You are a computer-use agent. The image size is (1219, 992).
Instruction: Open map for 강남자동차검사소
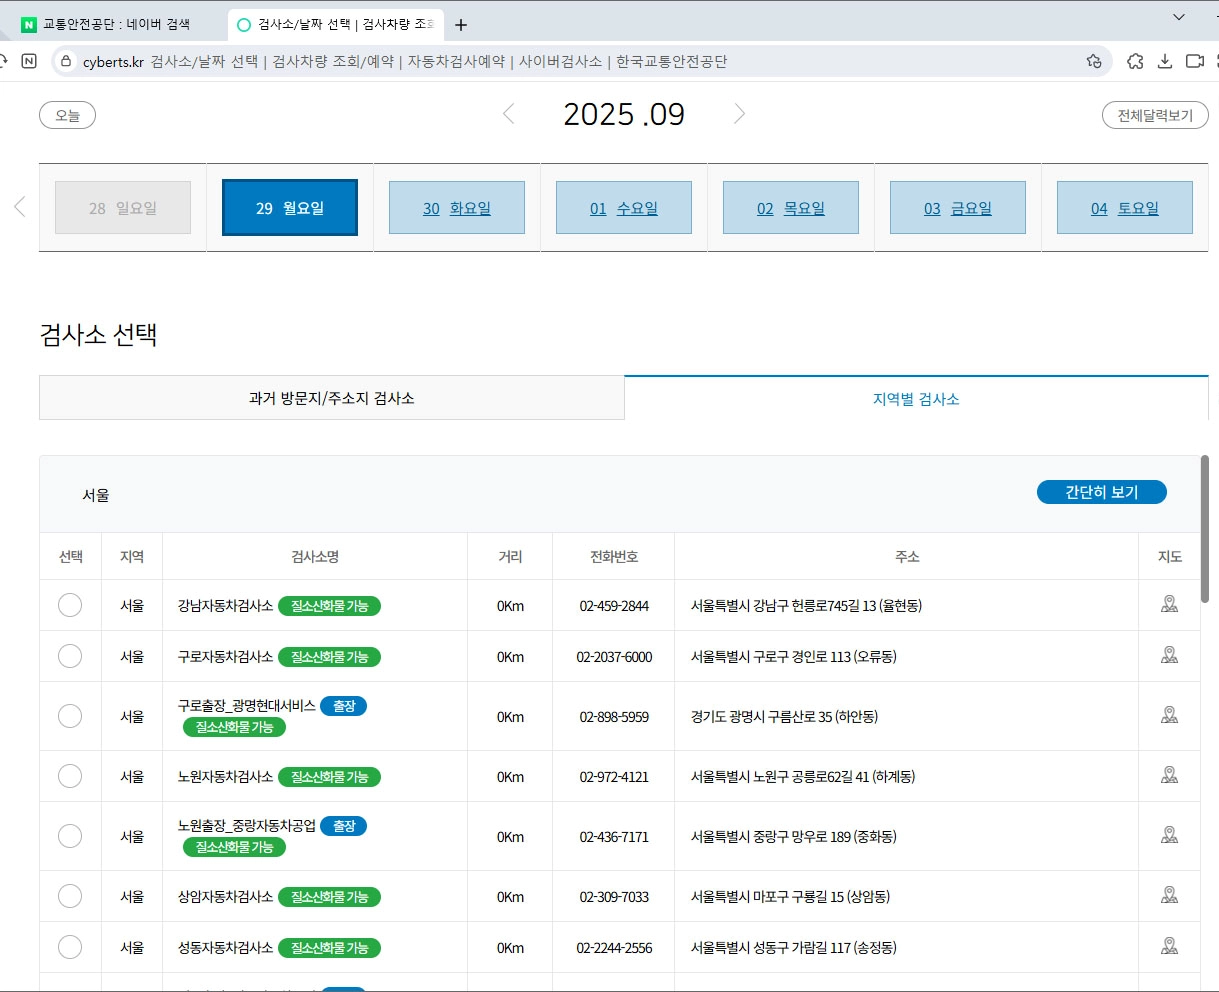[1169, 604]
